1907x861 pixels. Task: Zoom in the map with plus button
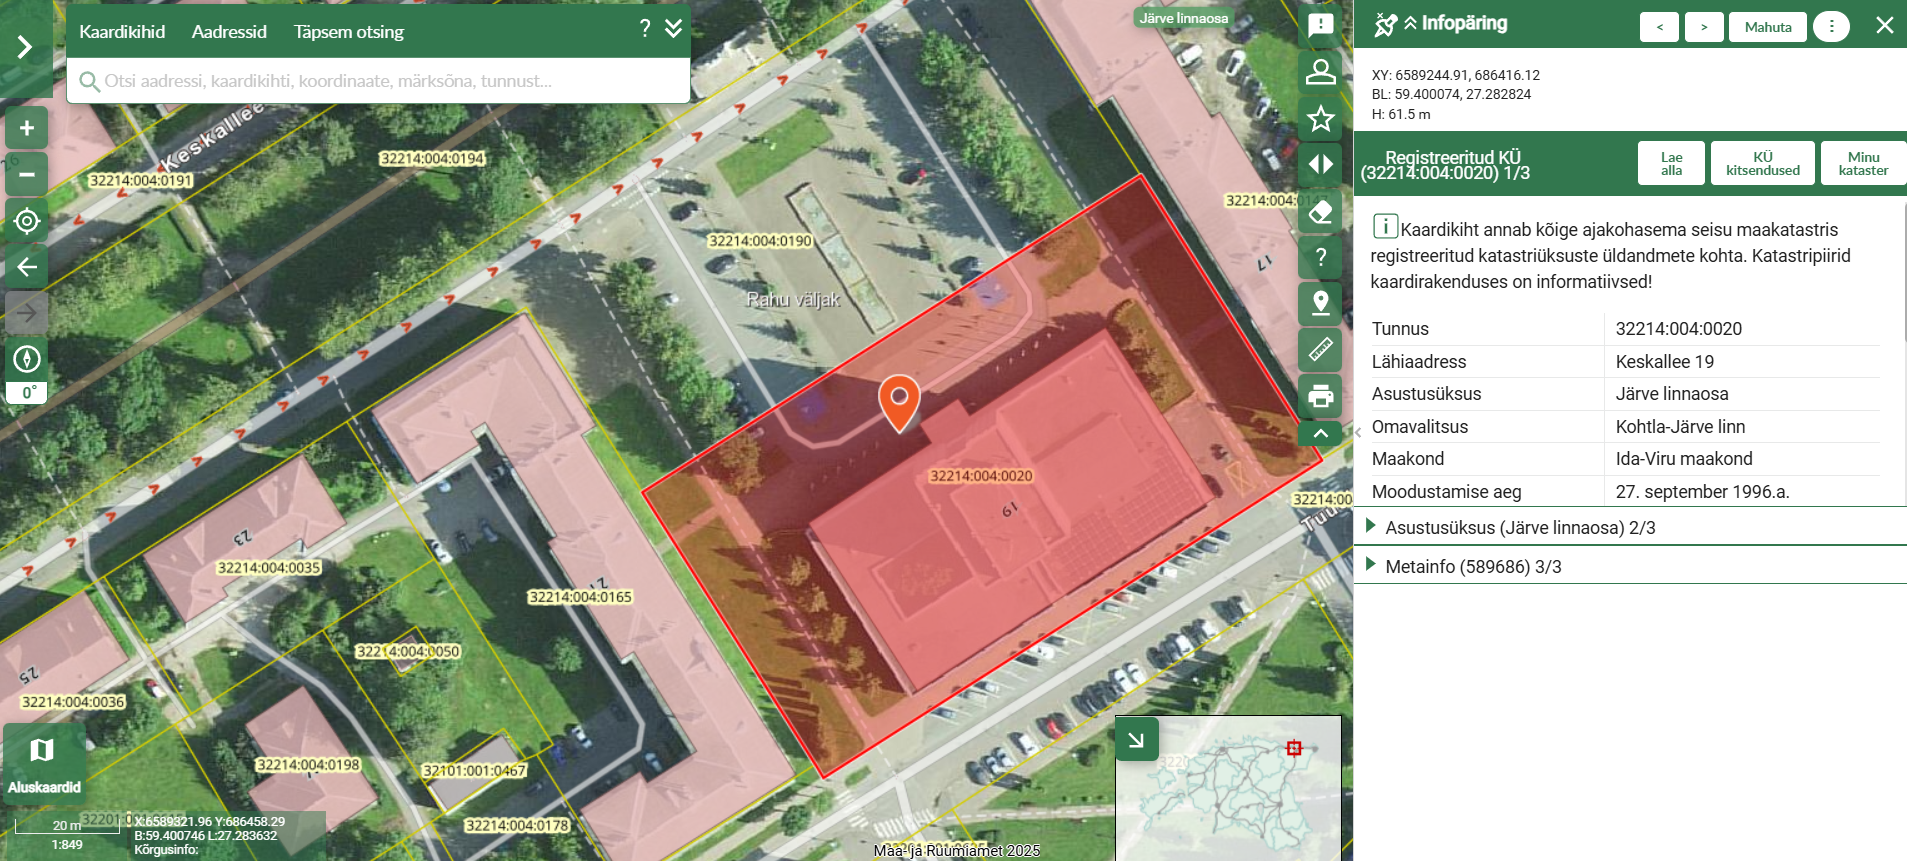(27, 128)
